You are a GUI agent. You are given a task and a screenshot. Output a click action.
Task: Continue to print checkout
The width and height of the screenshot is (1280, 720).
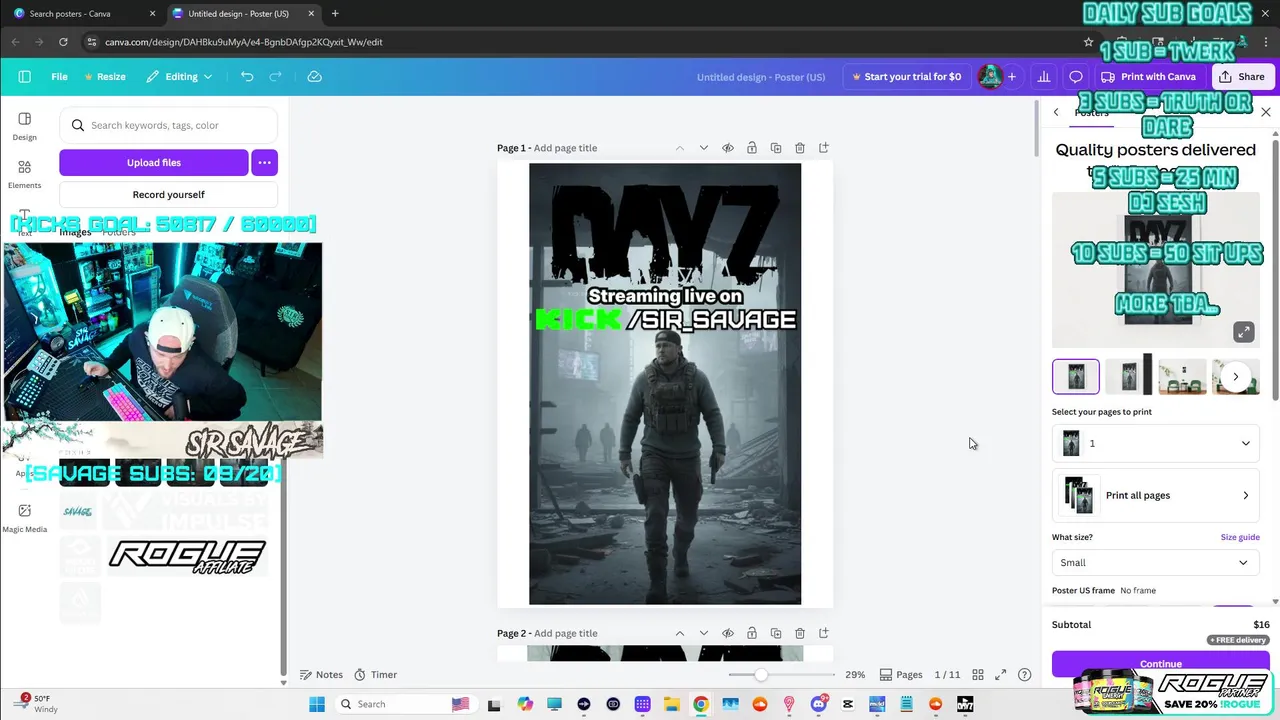tap(1161, 663)
